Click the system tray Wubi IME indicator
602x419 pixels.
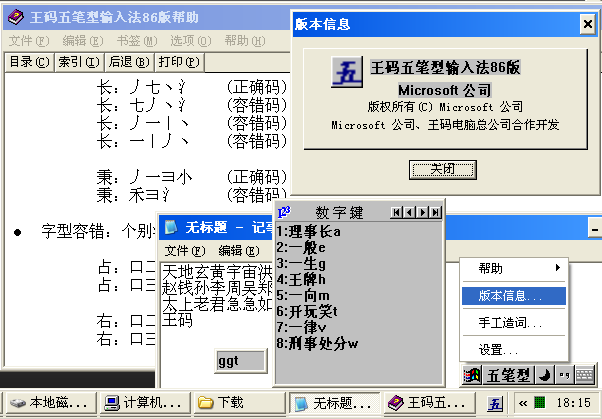(494, 404)
